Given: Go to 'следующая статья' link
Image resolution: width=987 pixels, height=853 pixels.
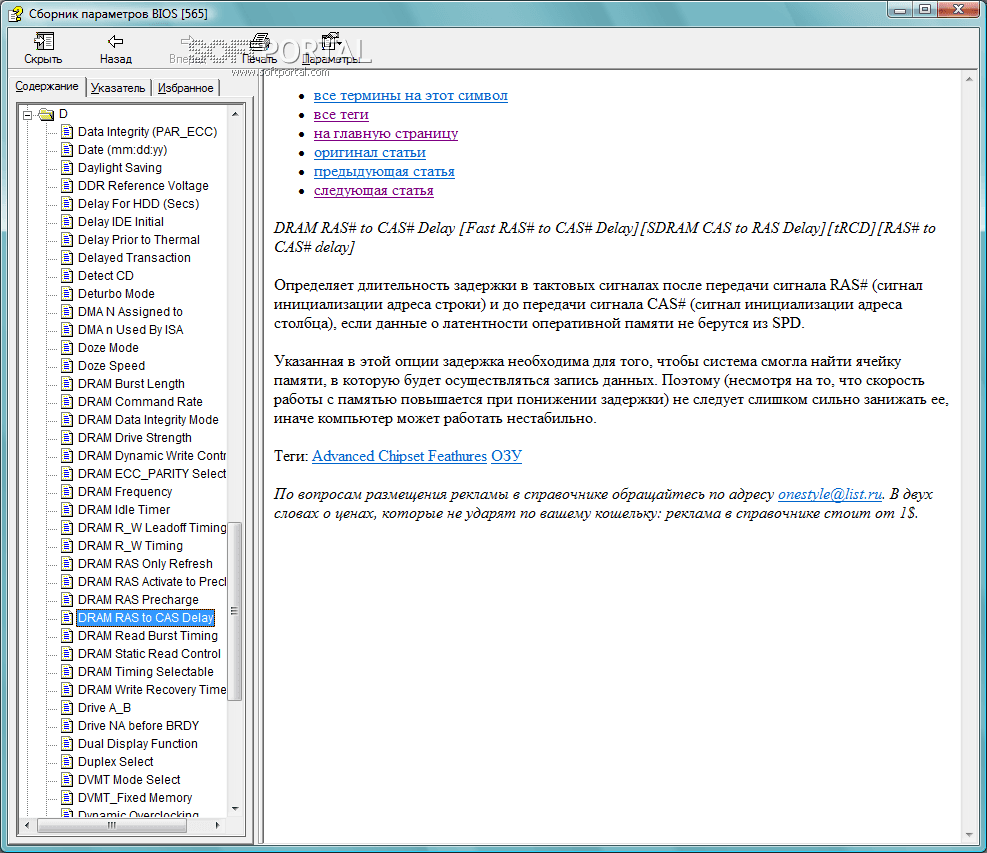Looking at the screenshot, I should point(373,190).
